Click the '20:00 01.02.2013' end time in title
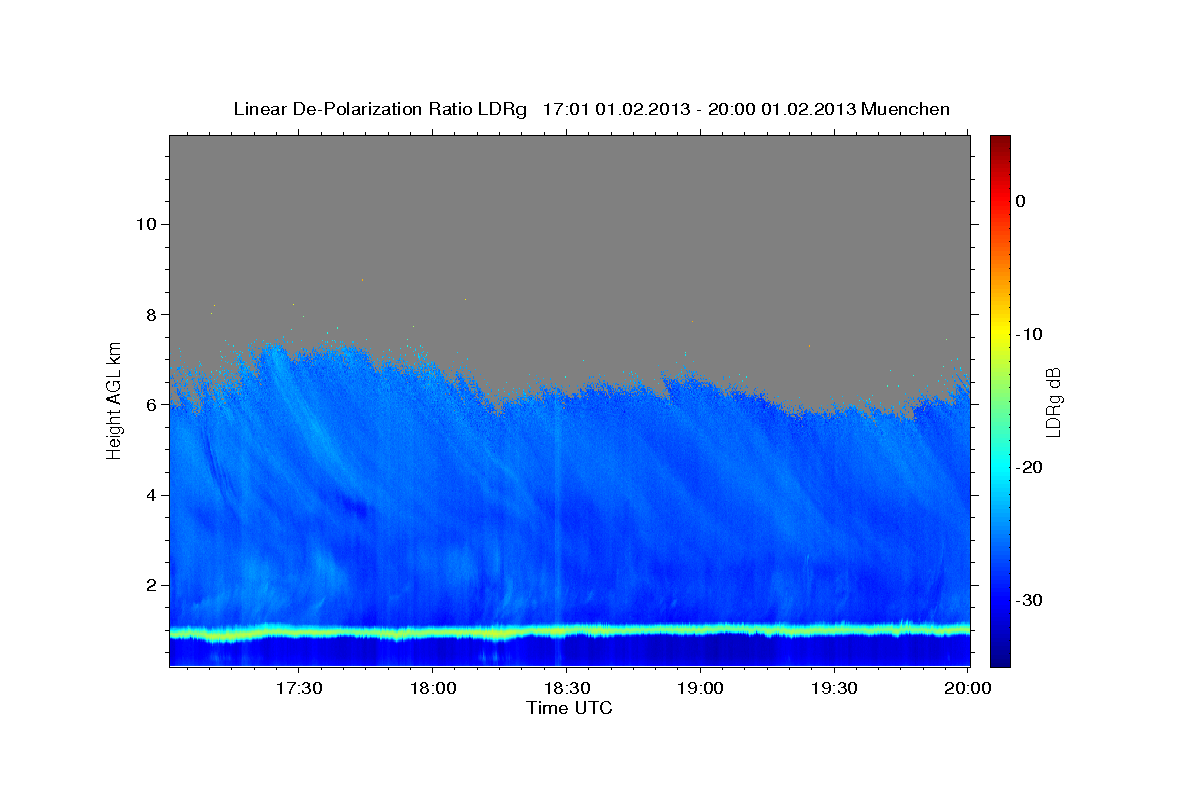This screenshot has height=800, width=1200. pos(782,109)
